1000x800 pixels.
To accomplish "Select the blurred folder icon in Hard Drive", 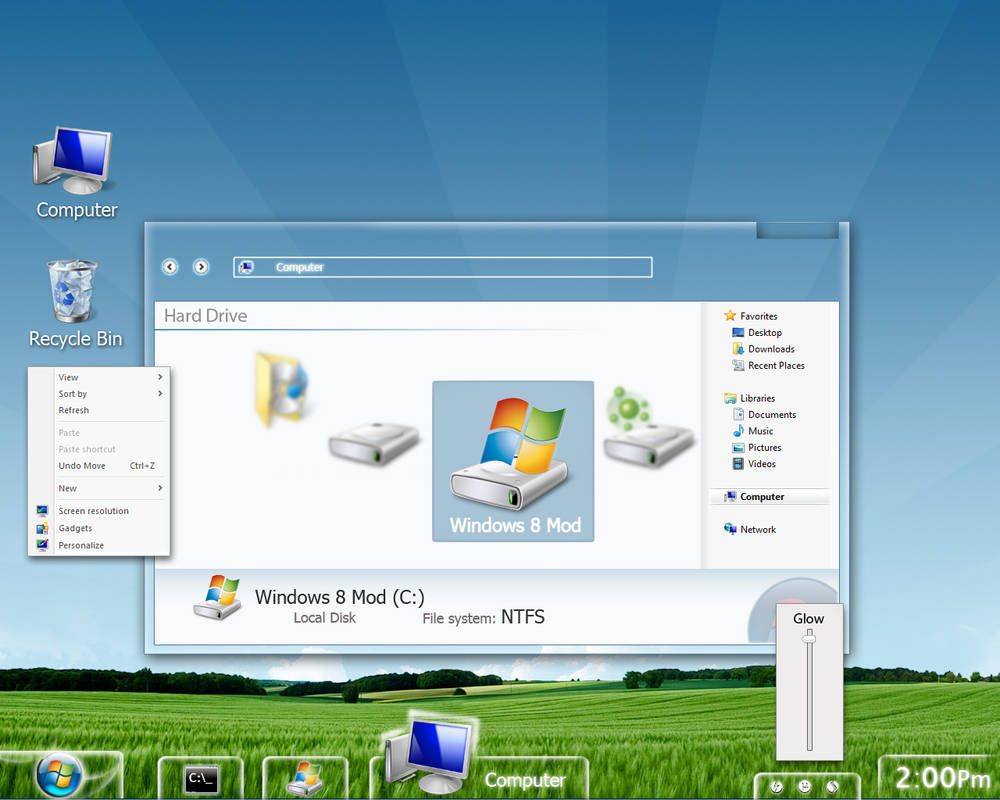I will [x=281, y=389].
